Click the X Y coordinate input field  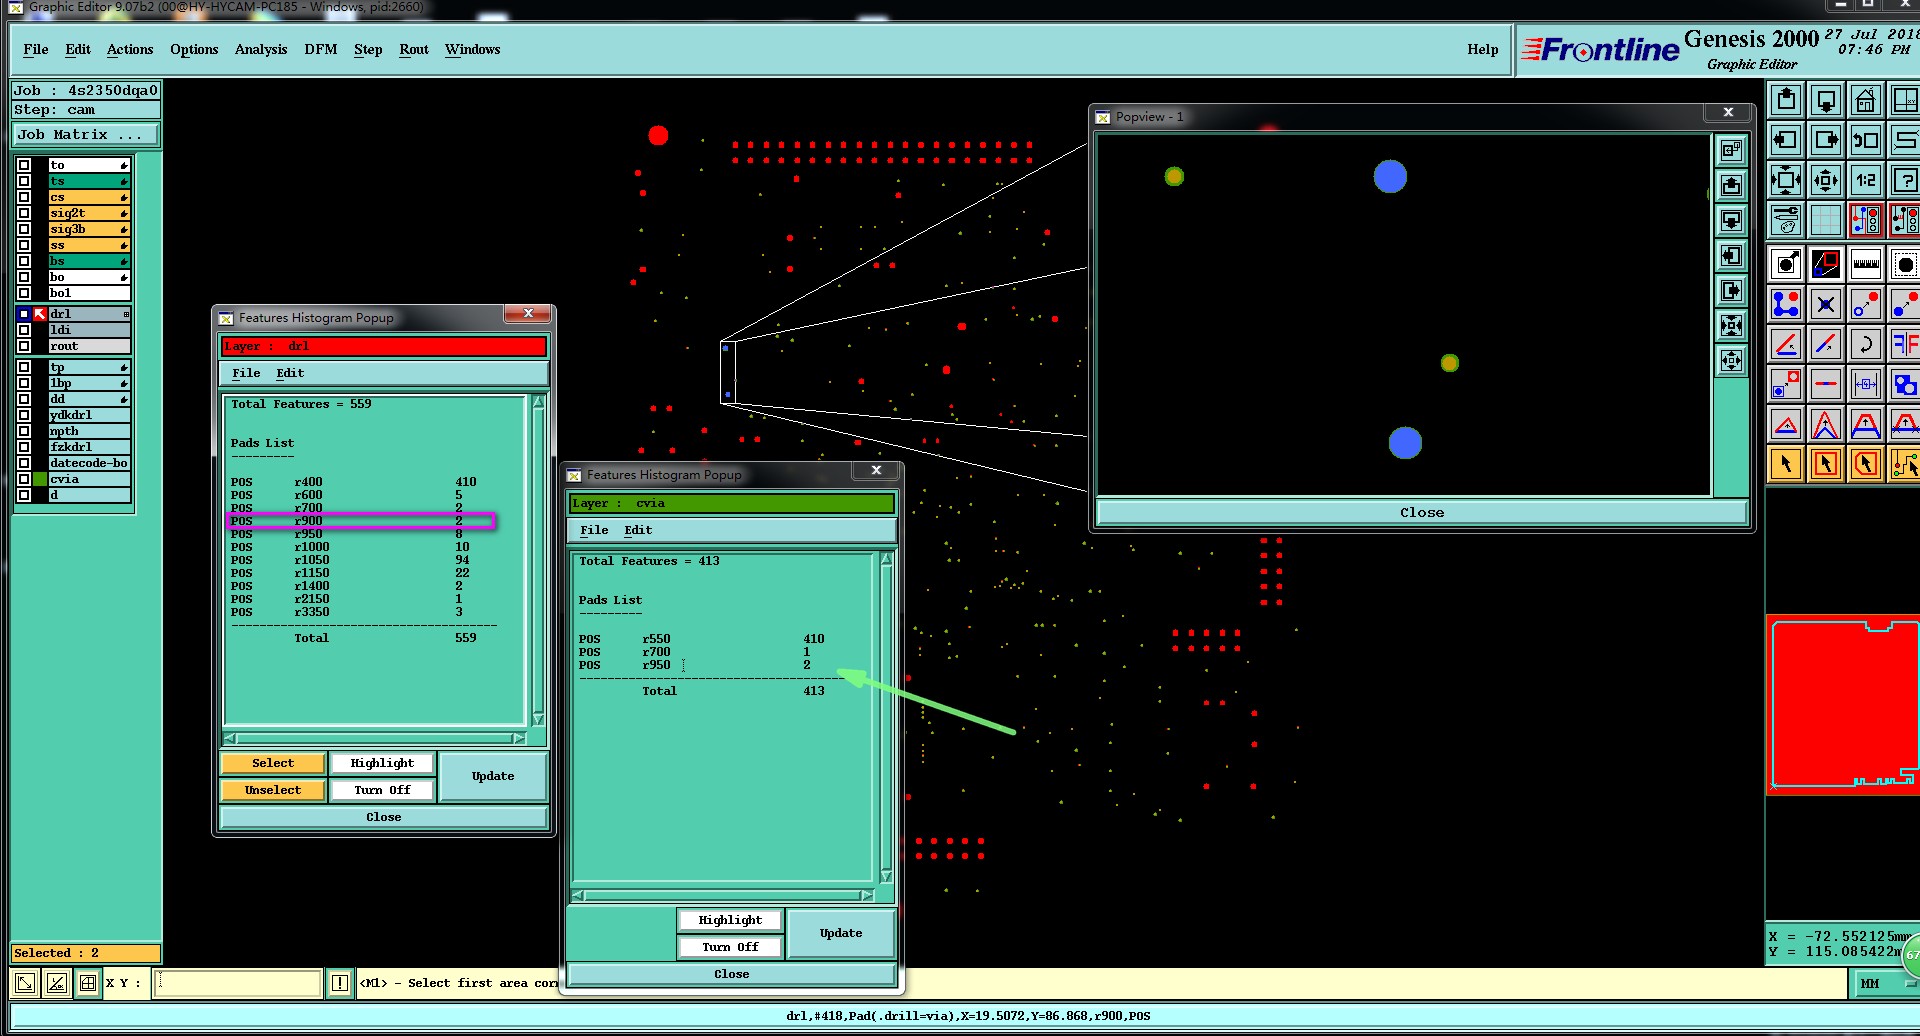point(239,983)
